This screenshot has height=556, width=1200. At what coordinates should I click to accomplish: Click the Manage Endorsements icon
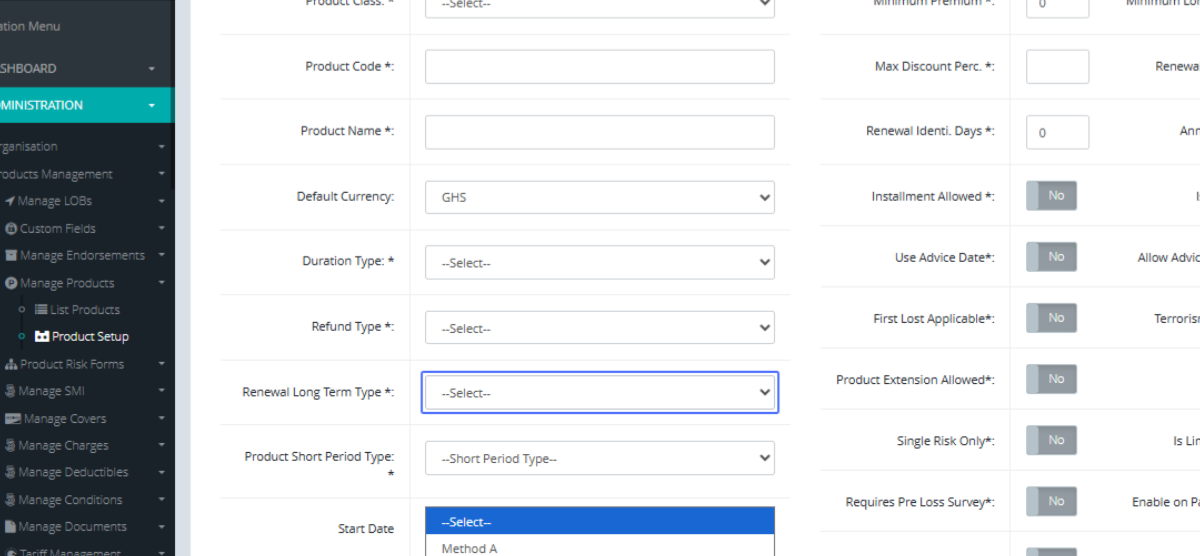tap(12, 256)
